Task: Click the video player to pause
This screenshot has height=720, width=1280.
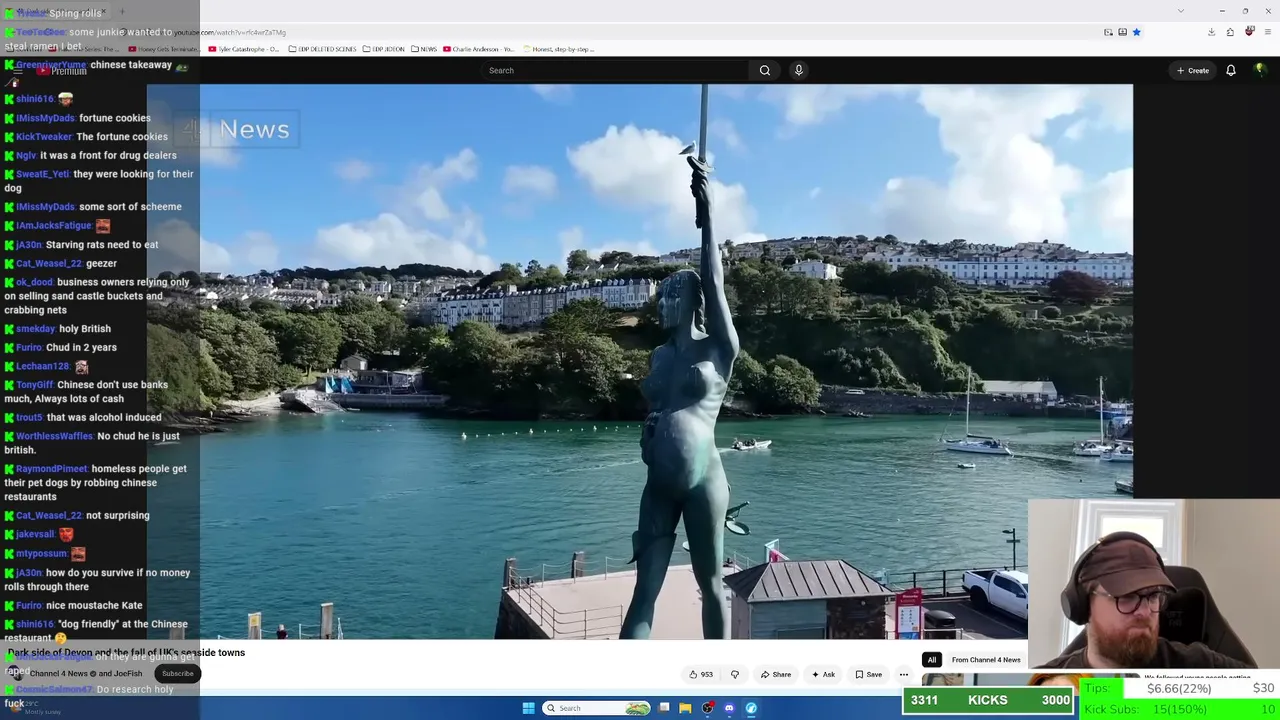Action: click(640, 360)
